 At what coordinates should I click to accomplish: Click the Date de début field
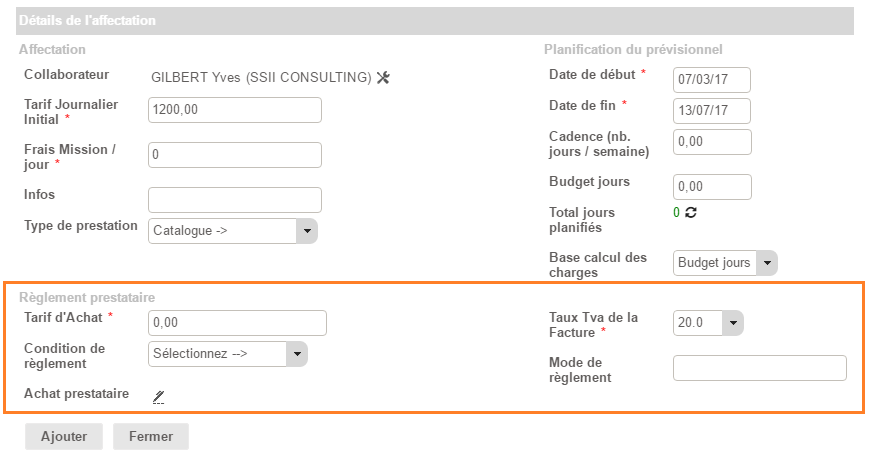click(x=712, y=79)
